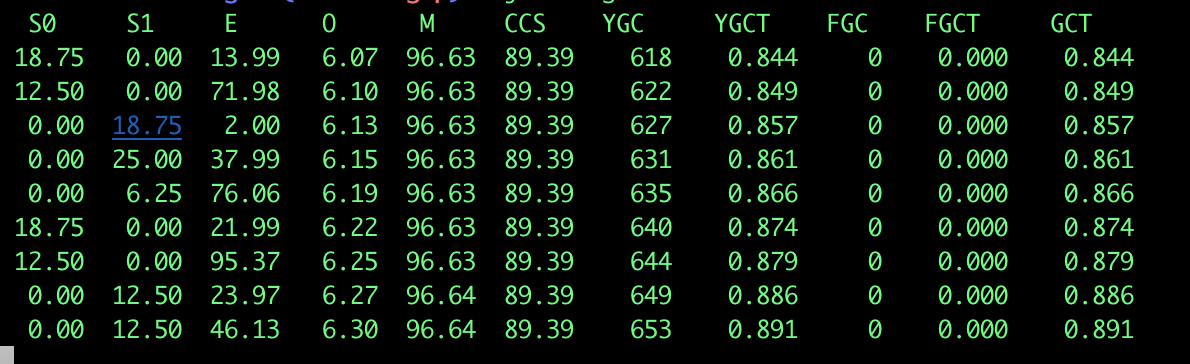Click the YGCT column header
Screen dimensions: 1190x364
click(741, 24)
